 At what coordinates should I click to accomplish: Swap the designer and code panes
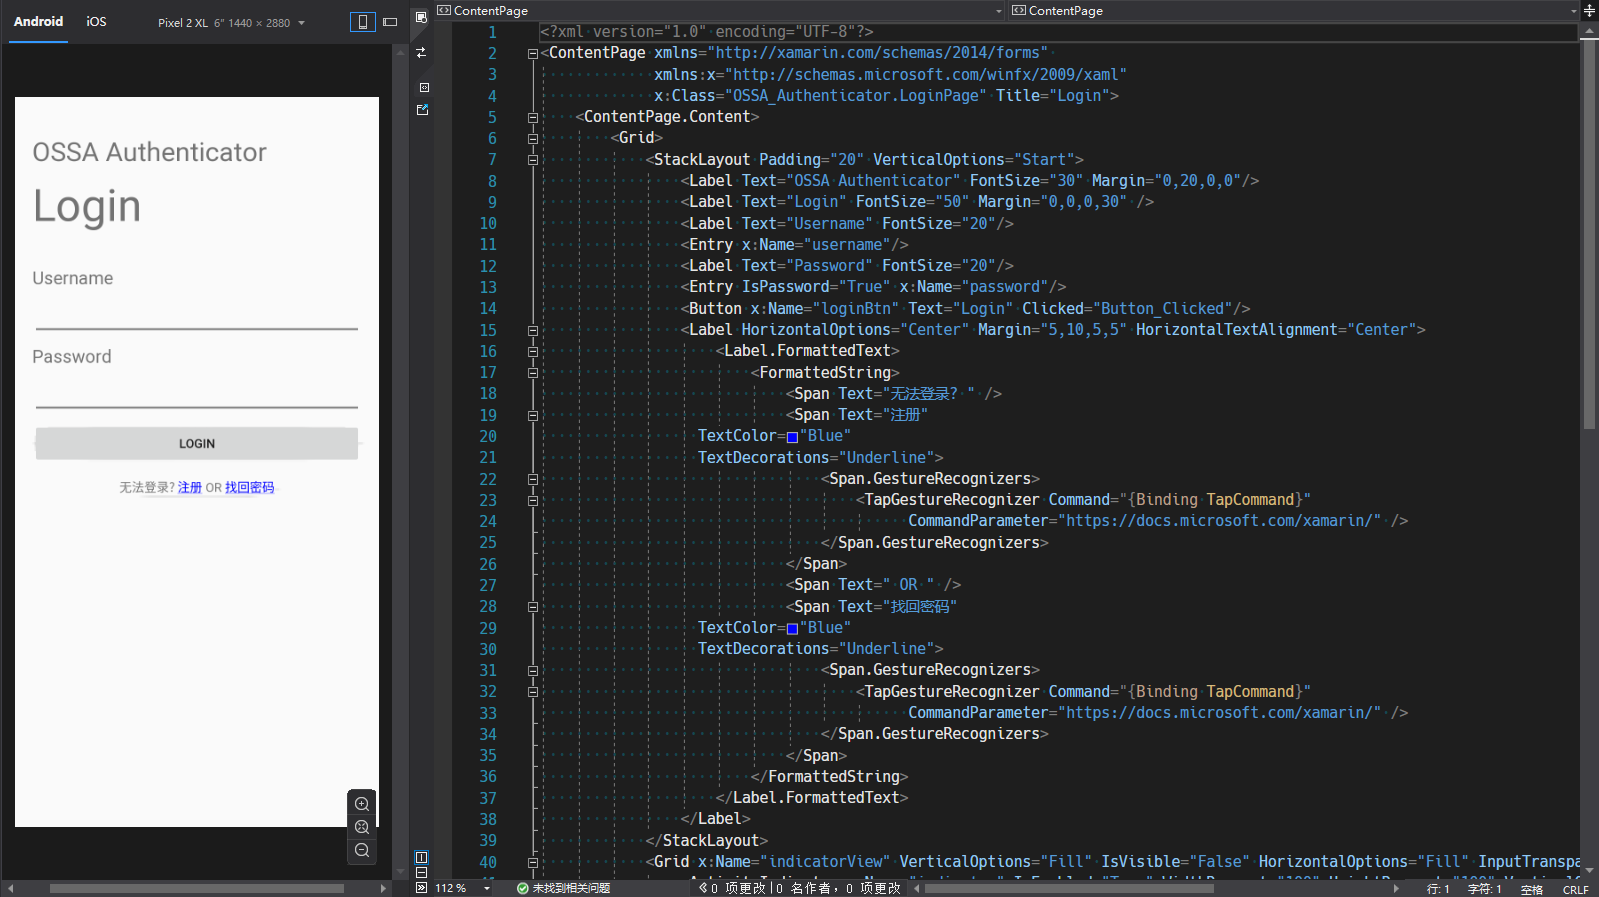pos(422,52)
